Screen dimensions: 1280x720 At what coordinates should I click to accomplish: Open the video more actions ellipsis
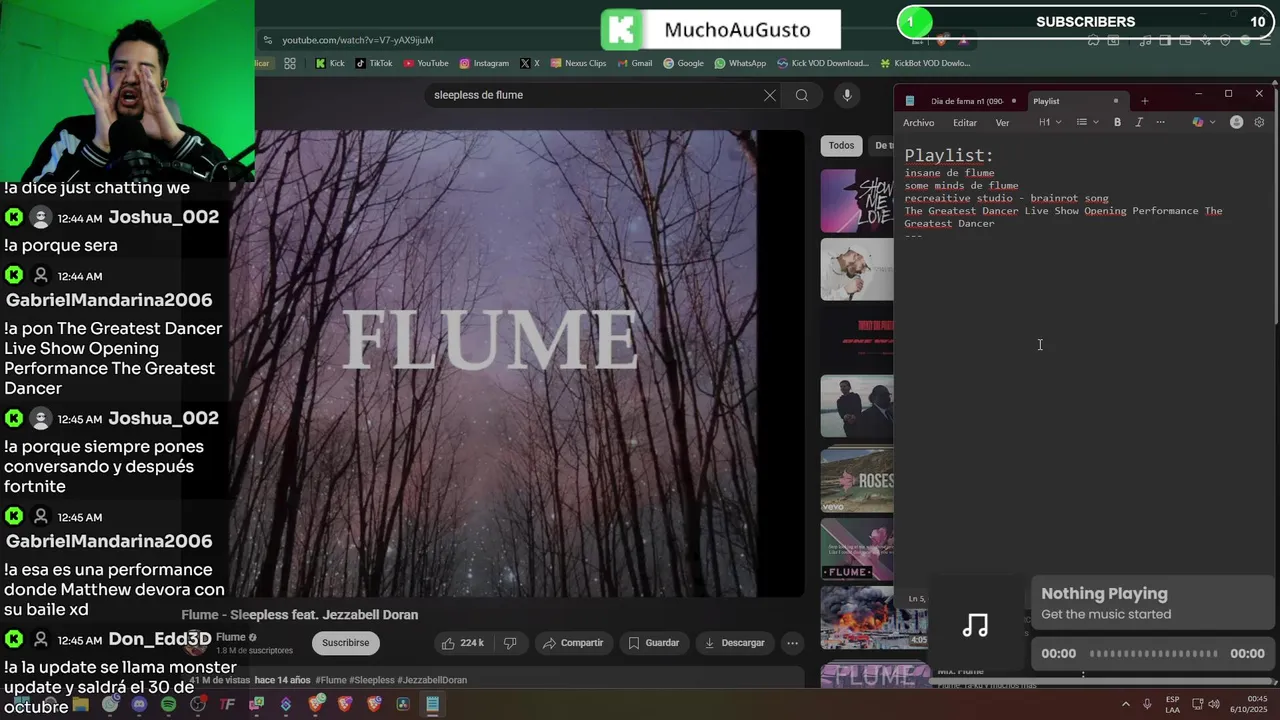point(792,643)
